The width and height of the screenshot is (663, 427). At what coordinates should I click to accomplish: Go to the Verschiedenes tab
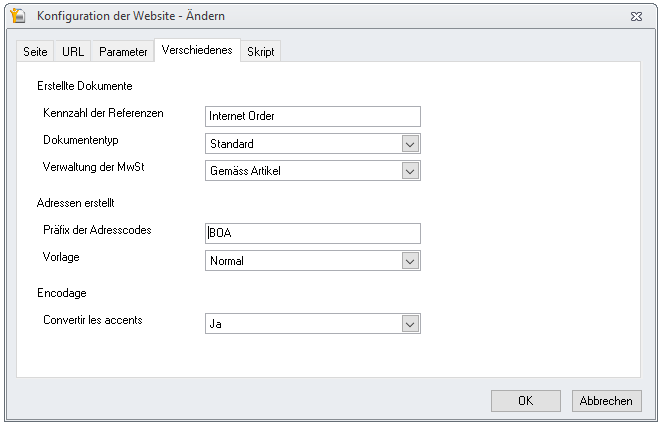tap(197, 50)
